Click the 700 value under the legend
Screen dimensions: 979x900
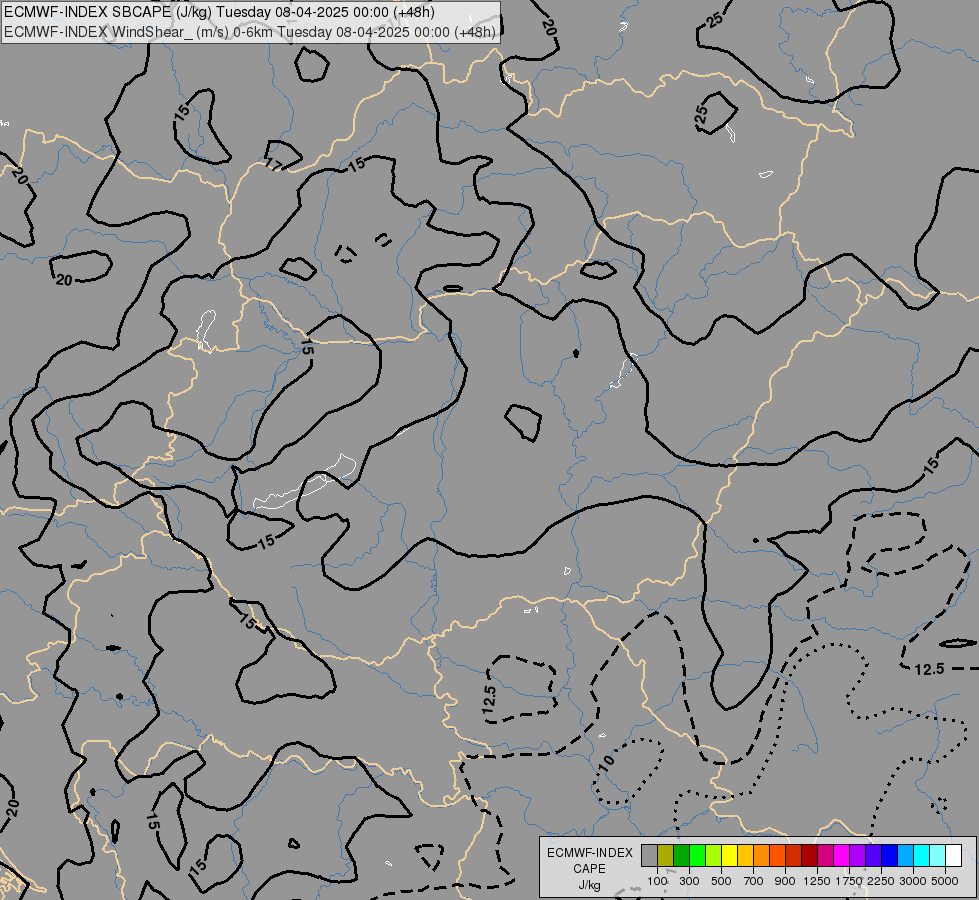pos(754,881)
